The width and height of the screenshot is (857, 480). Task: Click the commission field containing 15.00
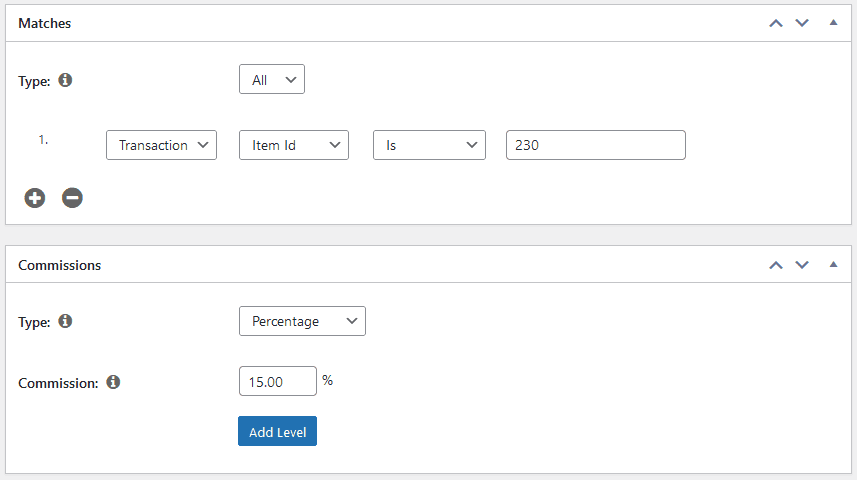coord(278,381)
